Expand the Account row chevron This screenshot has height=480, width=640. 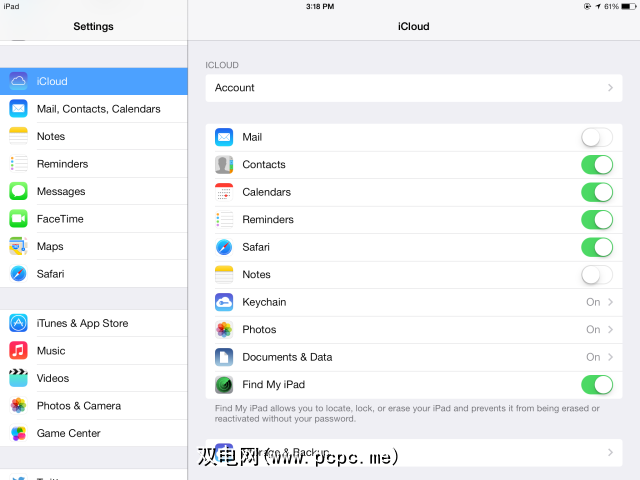610,88
